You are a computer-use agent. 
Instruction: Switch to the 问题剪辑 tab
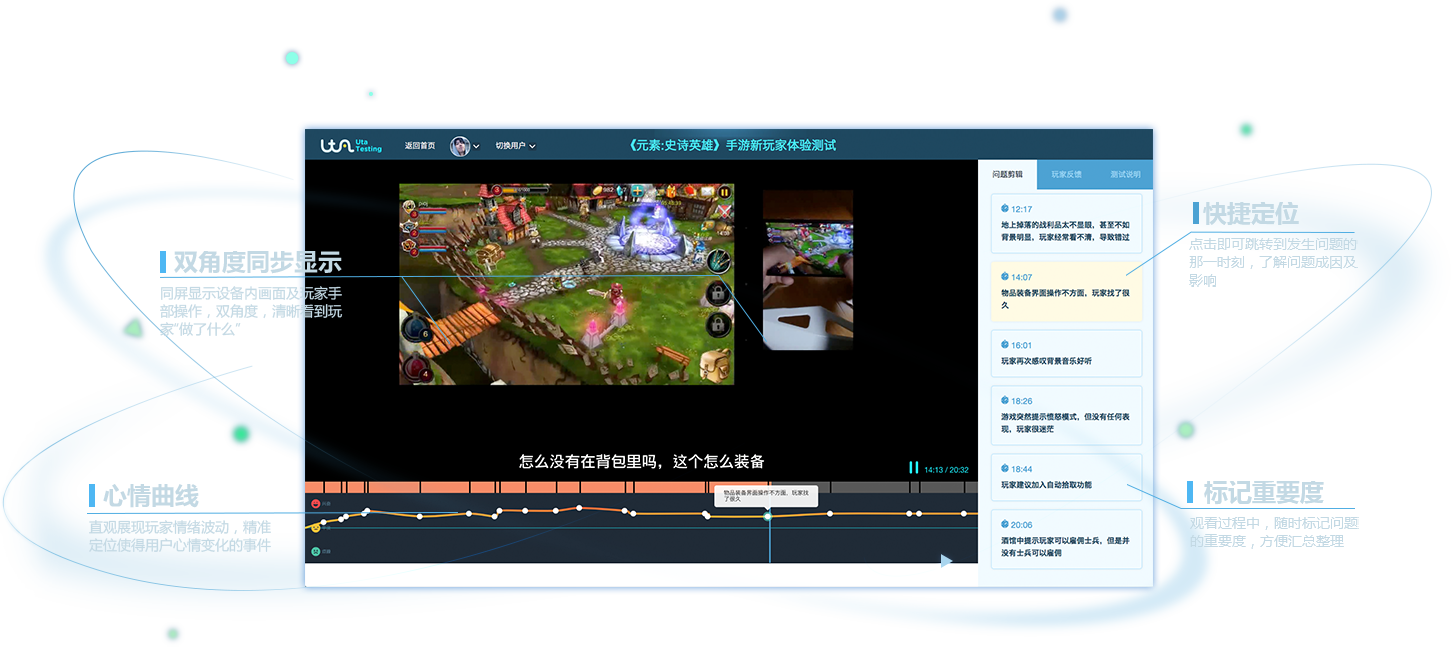click(1007, 174)
